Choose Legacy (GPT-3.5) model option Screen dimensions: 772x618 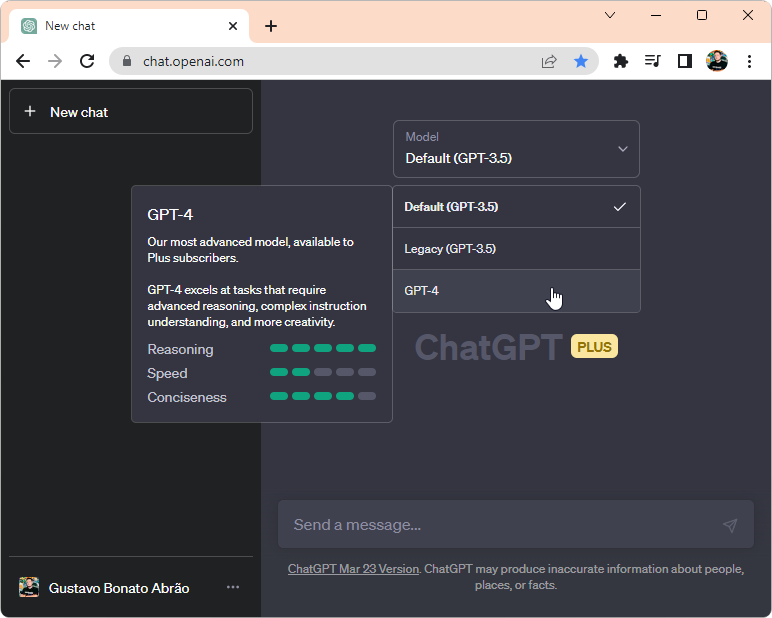[516, 249]
